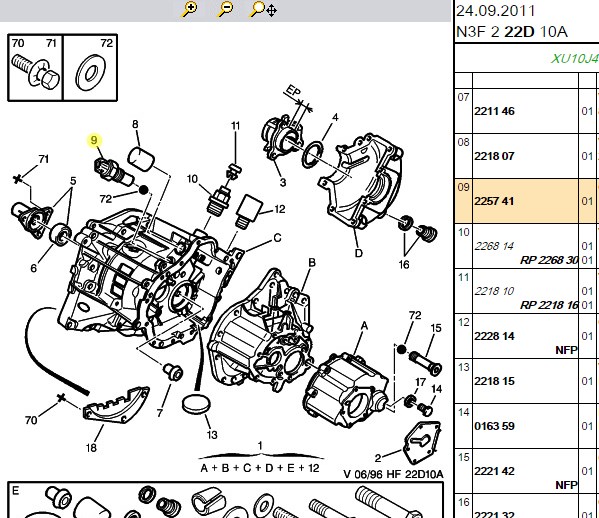Select the zoom-and-pan magnifier tool
The image size is (599, 518).
pos(263,10)
